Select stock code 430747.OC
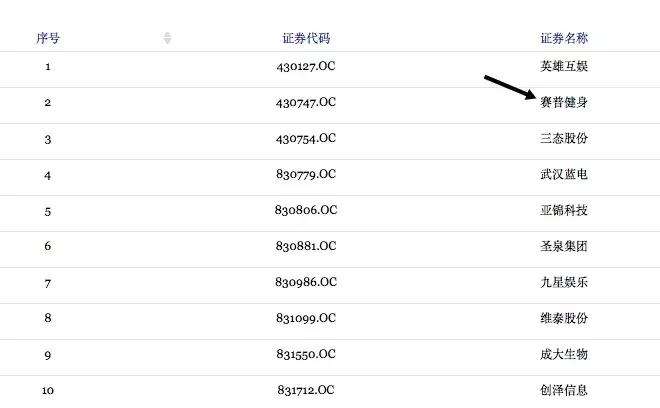Viewport: 660px width, 408px height. (306, 102)
